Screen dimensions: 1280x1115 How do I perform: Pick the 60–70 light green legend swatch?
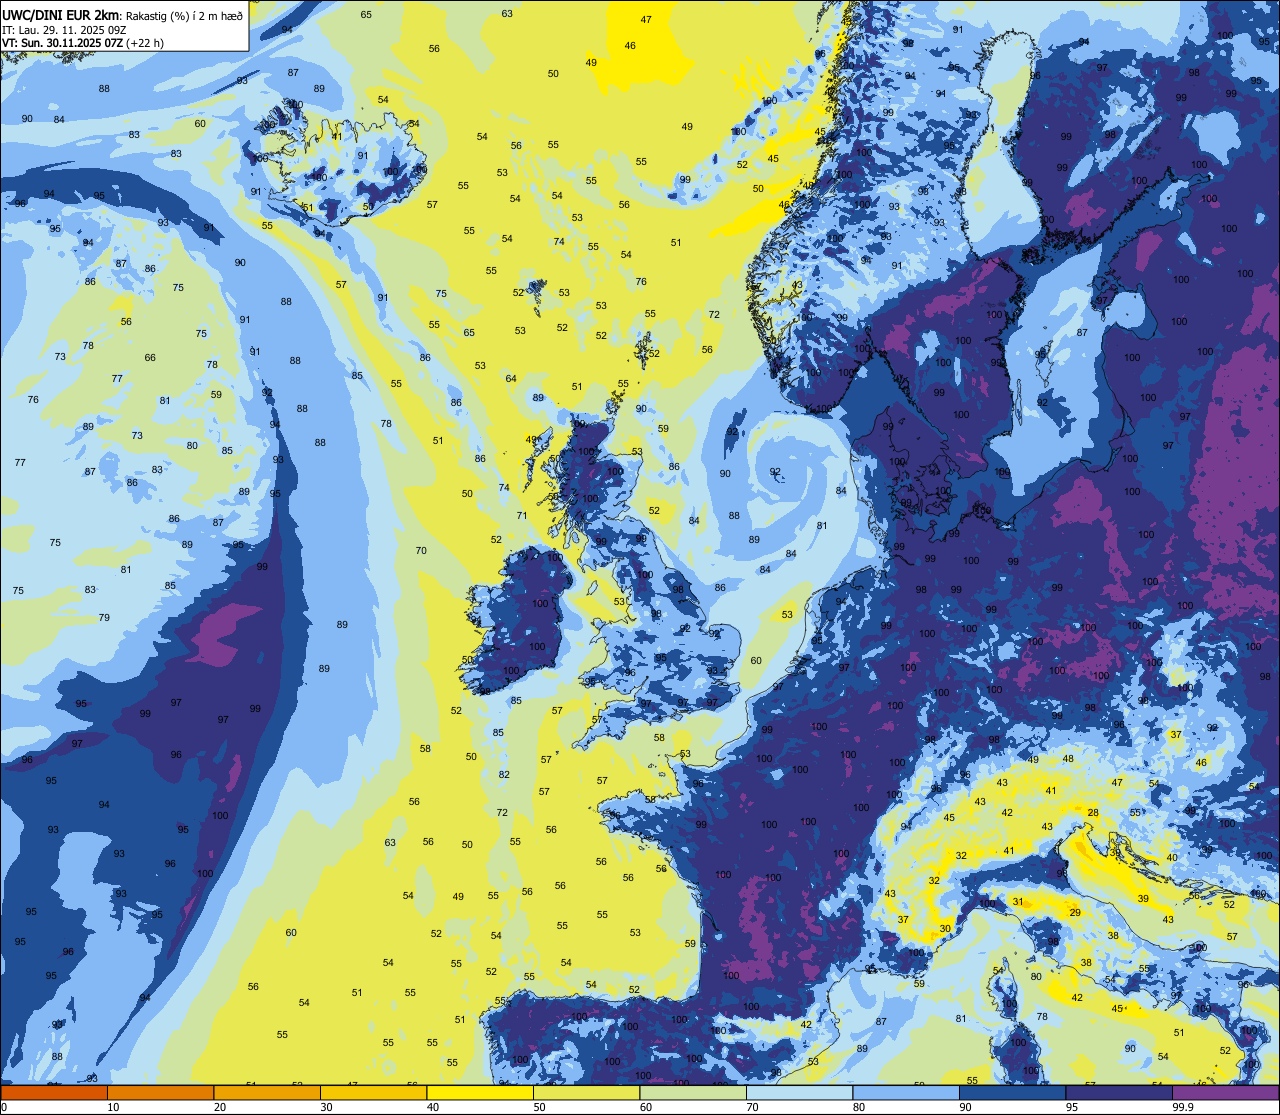(693, 1092)
